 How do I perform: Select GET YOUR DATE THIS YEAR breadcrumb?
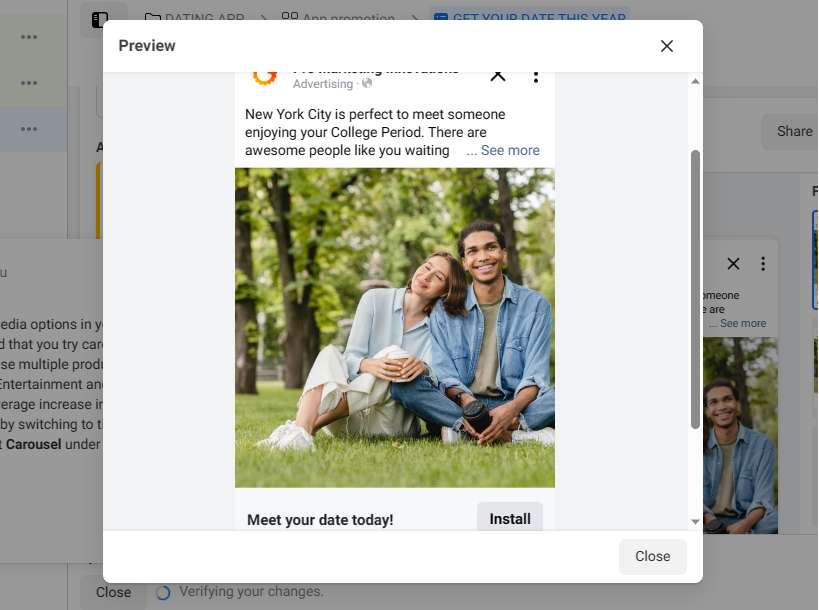click(529, 19)
